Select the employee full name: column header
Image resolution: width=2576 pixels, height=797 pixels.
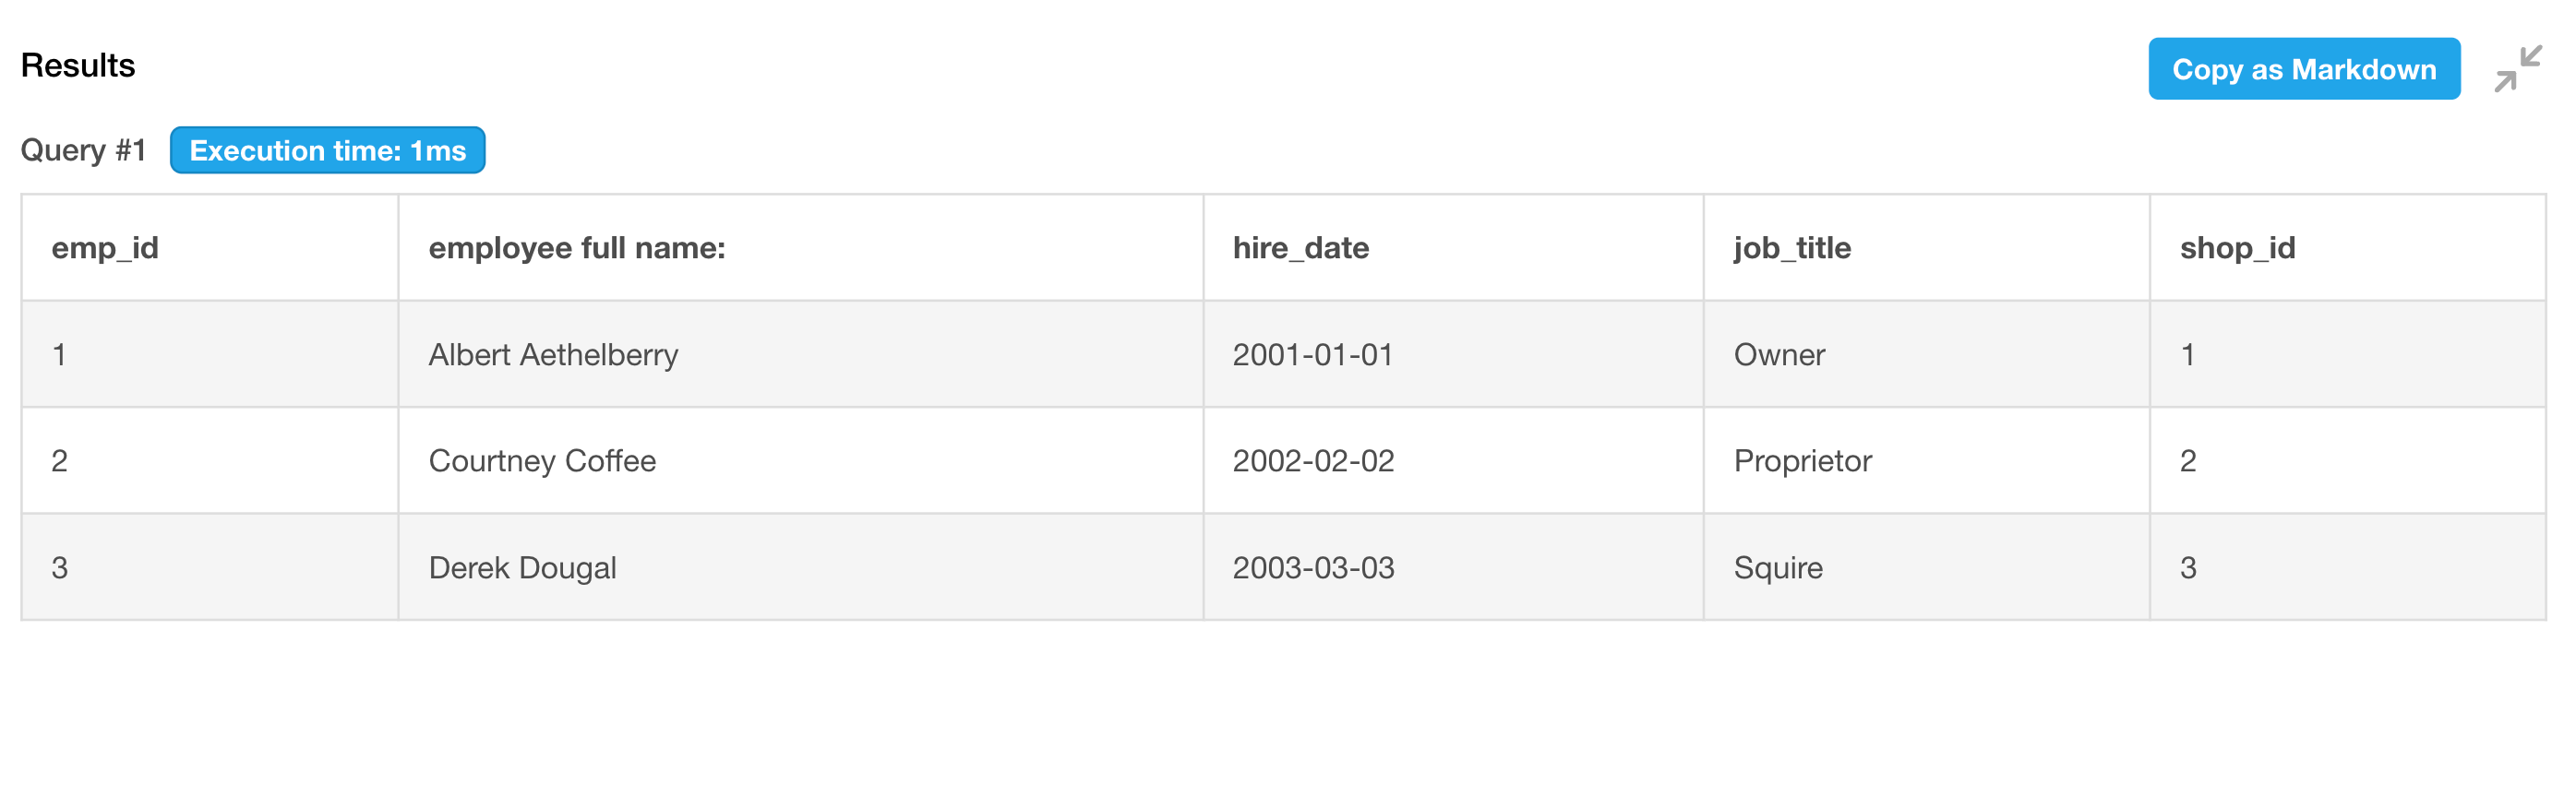tap(800, 248)
